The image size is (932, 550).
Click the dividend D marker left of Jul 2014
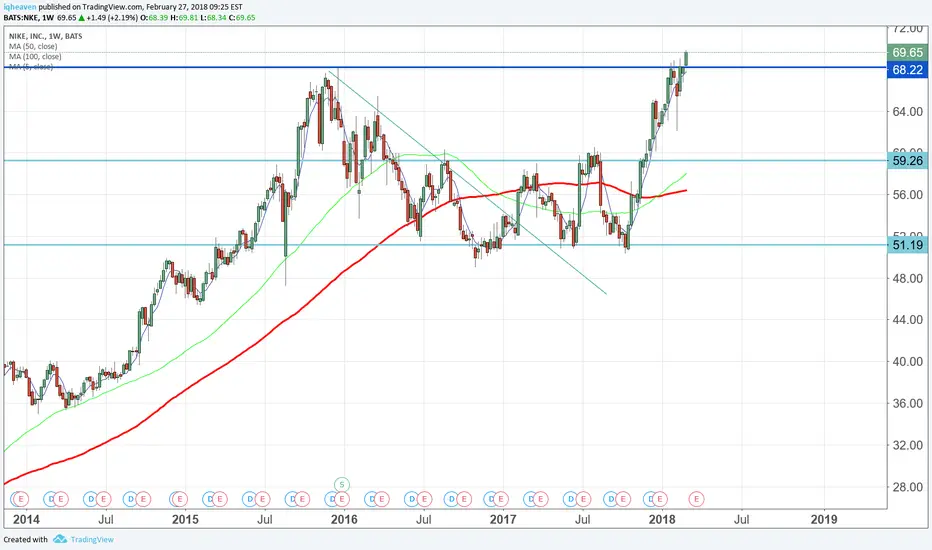pos(91,499)
